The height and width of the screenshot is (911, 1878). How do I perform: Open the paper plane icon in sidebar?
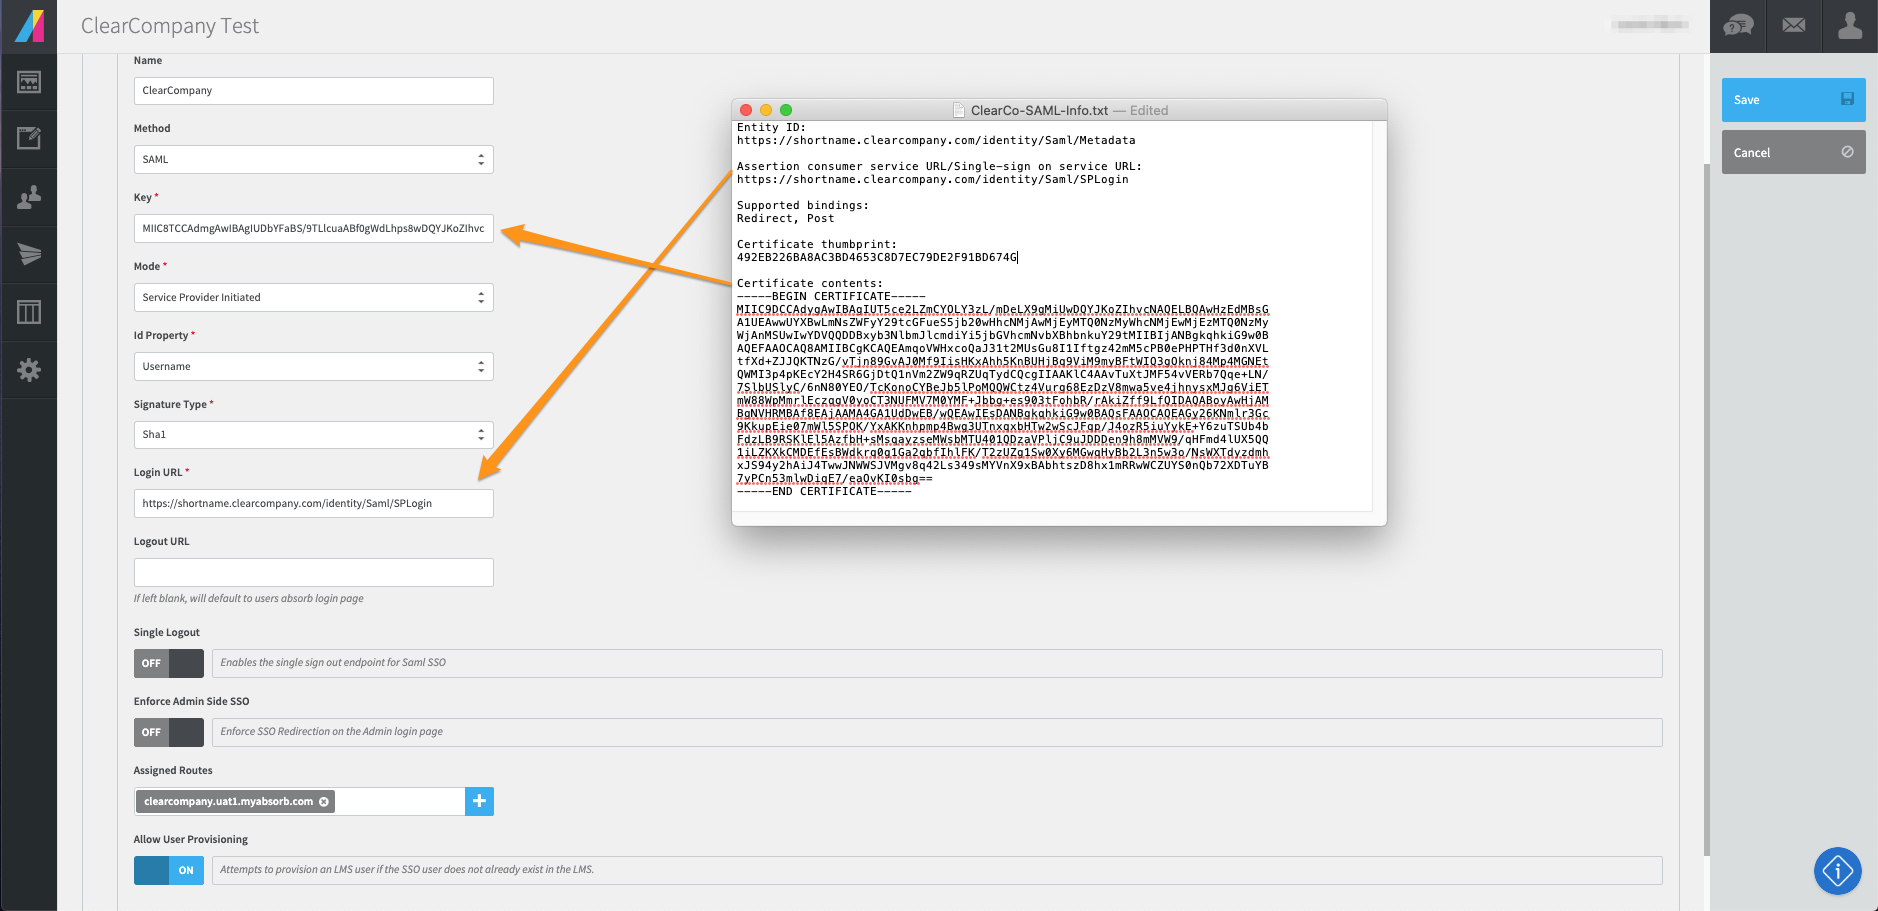coord(29,254)
